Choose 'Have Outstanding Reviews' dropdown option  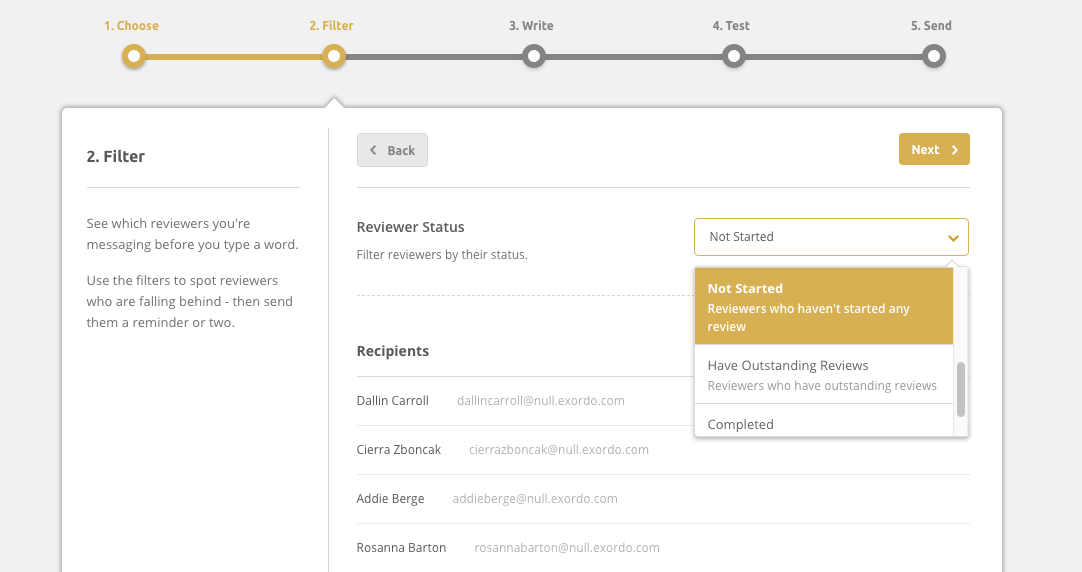click(x=824, y=374)
